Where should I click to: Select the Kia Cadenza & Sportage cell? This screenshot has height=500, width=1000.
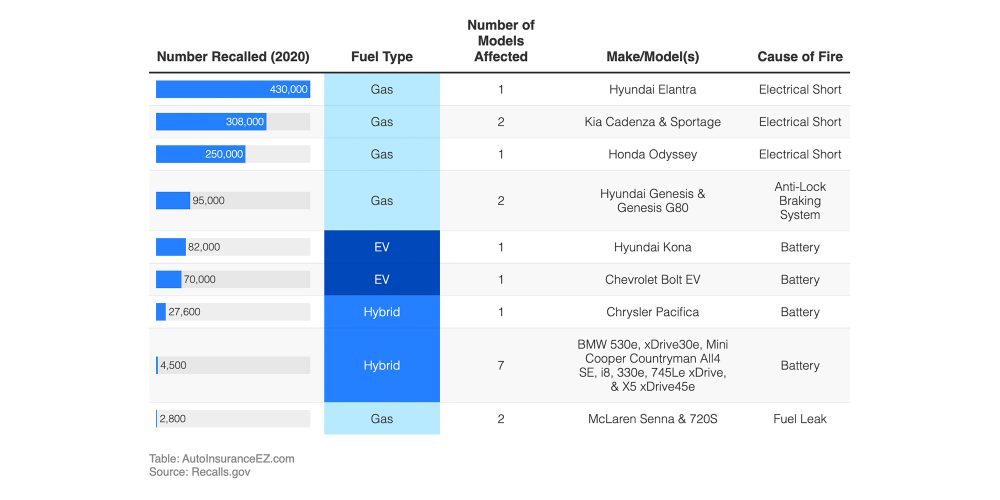pos(652,122)
